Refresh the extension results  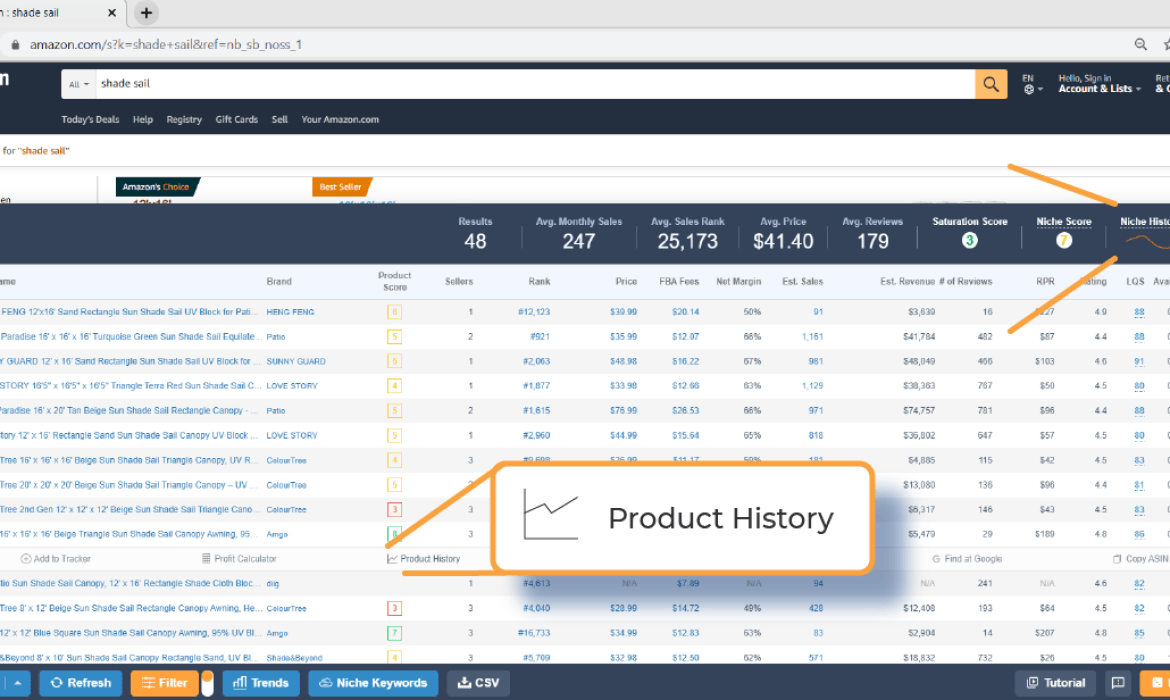click(x=81, y=683)
